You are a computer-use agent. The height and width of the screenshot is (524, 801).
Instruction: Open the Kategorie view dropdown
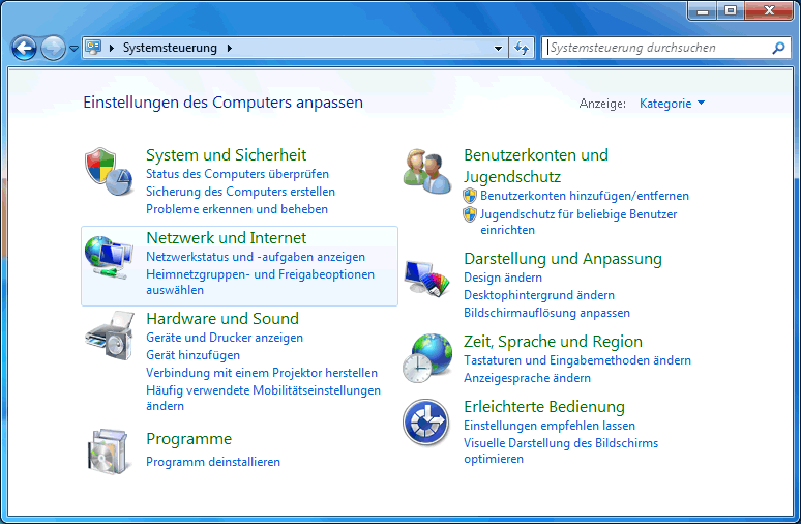(672, 103)
